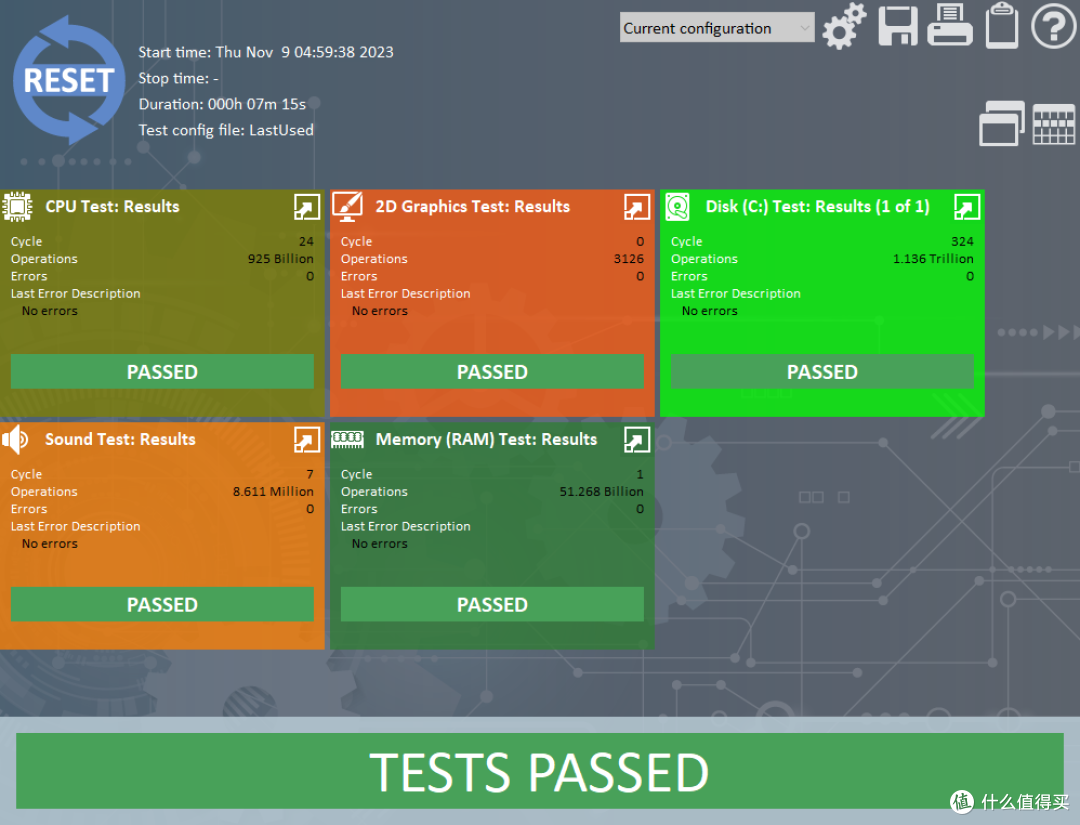Click the CPU chip icon
Image resolution: width=1080 pixels, height=825 pixels.
[17, 207]
